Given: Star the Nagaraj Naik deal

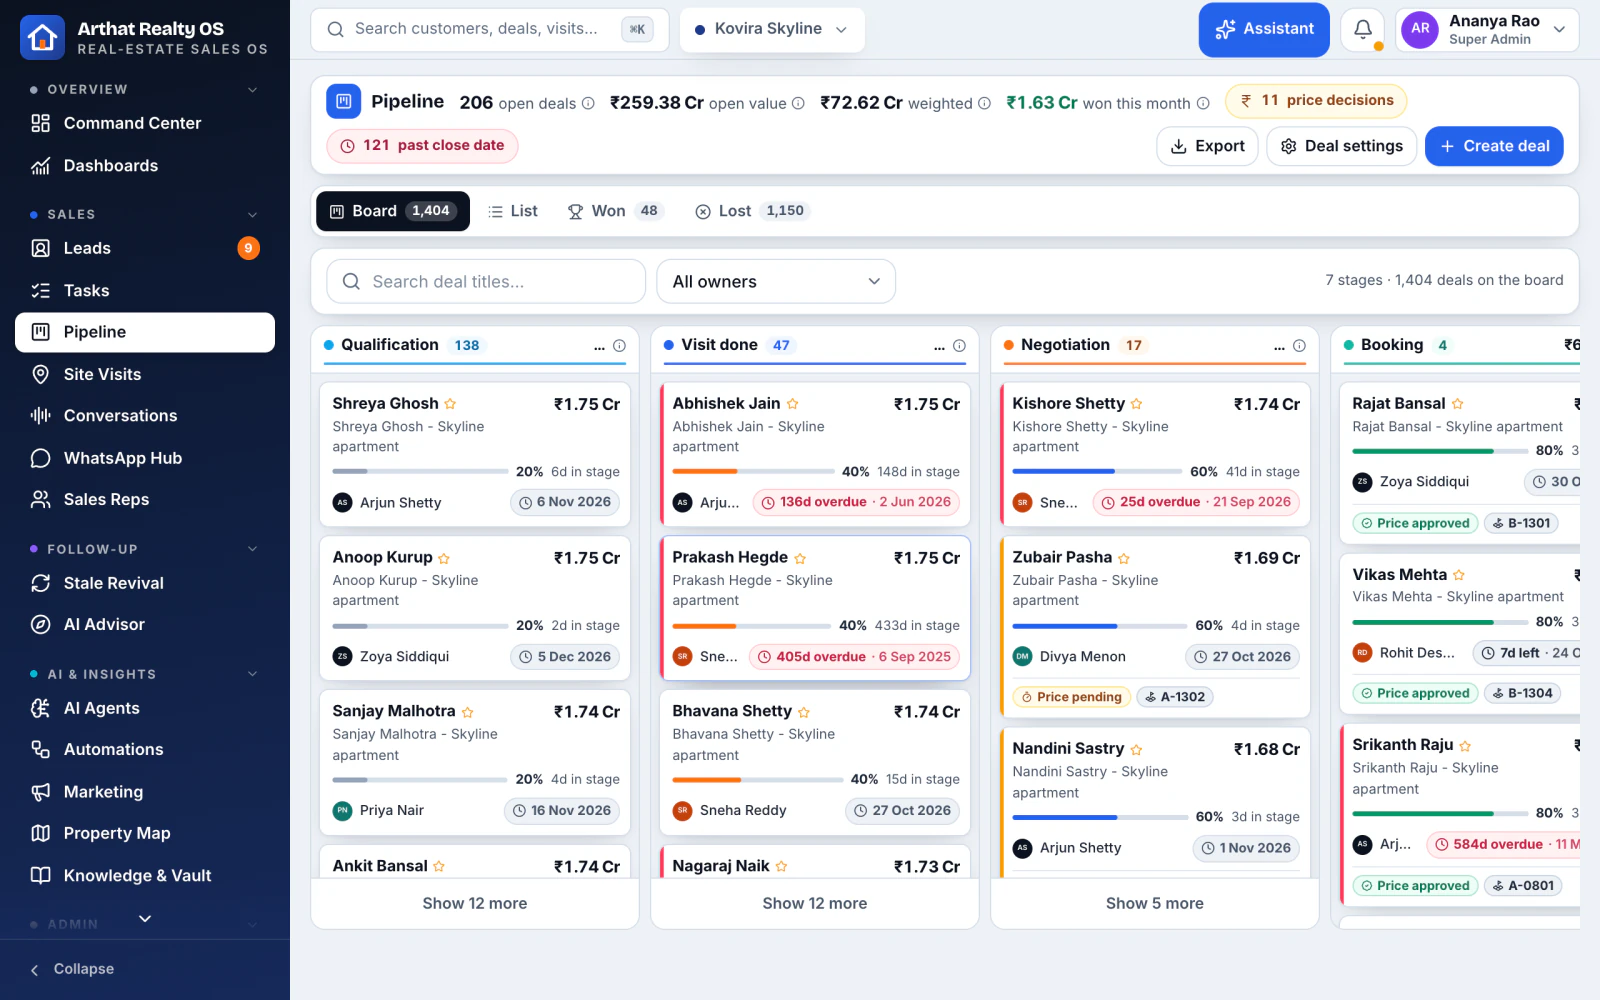Looking at the screenshot, I should click(x=781, y=866).
